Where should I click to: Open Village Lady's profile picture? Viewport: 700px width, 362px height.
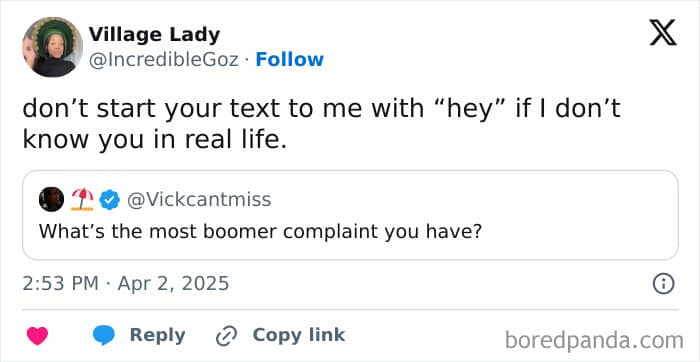tap(53, 47)
